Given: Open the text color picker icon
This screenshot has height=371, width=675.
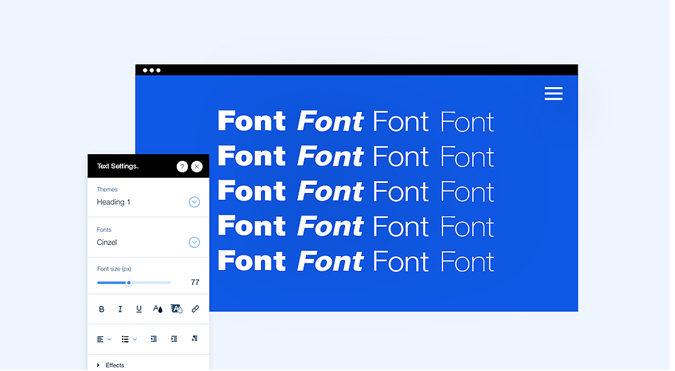Looking at the screenshot, I should pos(158,309).
